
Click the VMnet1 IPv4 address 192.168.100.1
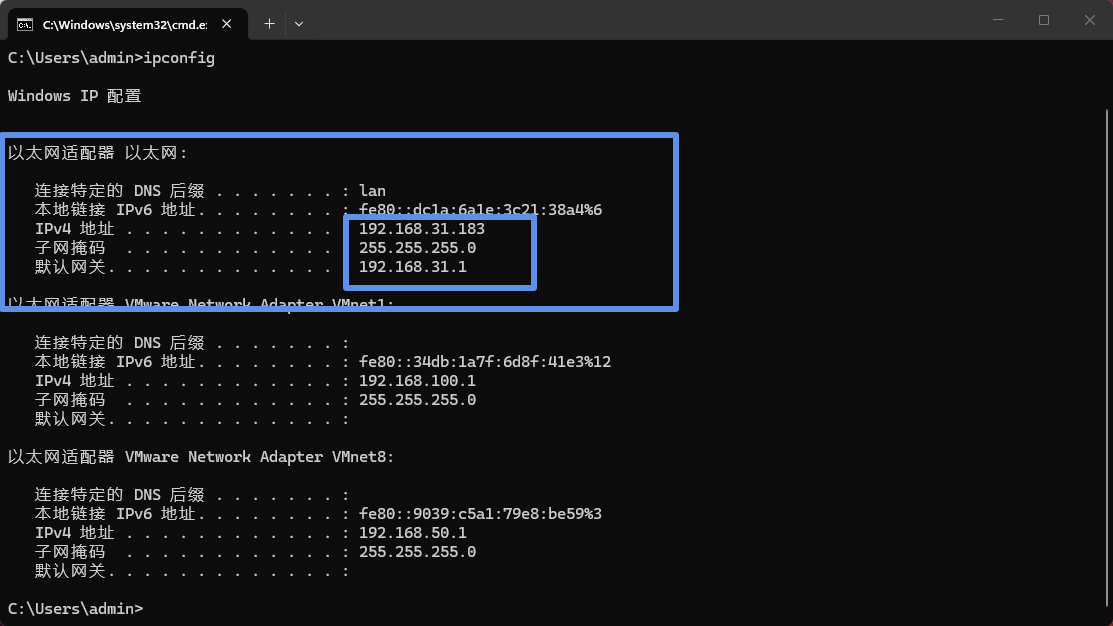pyautogui.click(x=417, y=381)
